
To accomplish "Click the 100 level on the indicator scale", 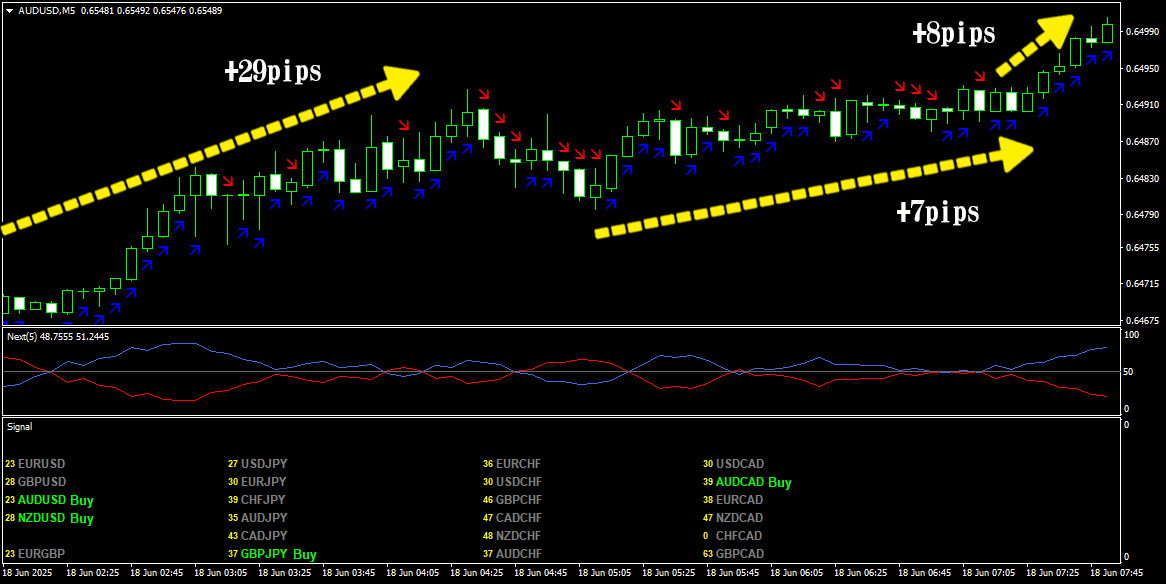I will [1131, 336].
